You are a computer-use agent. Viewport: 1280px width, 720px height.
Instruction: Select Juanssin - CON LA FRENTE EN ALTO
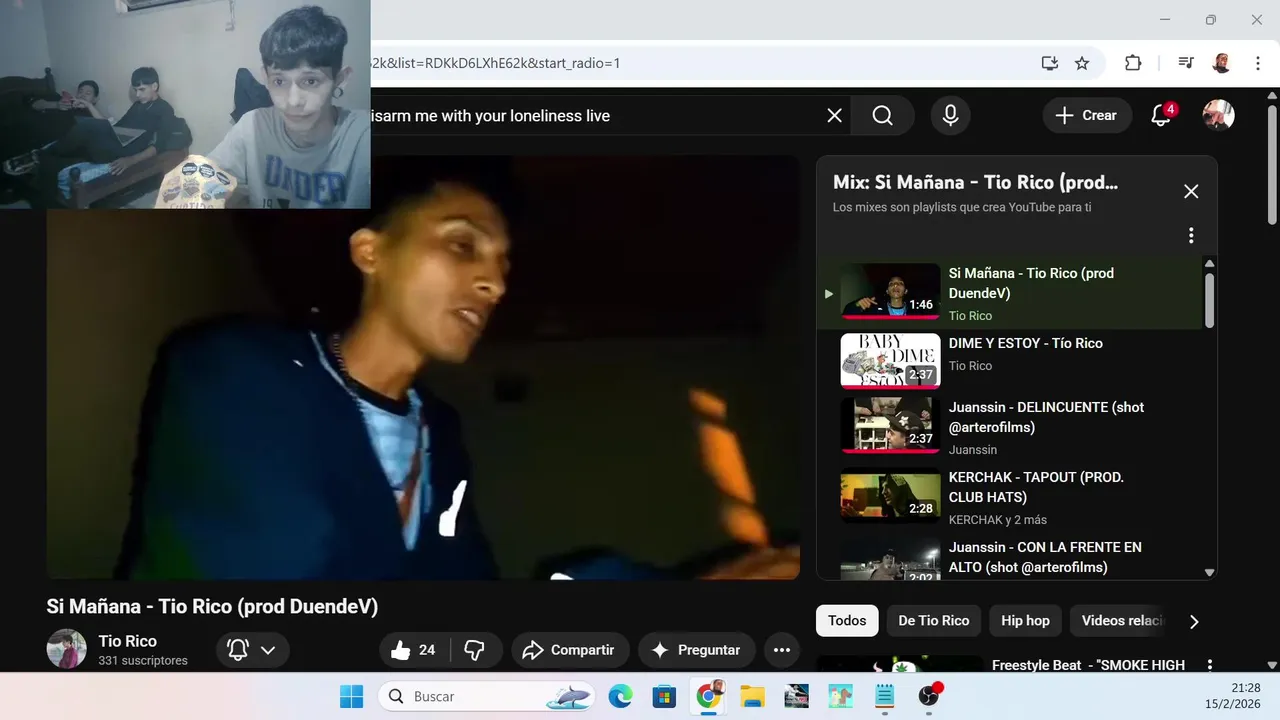1045,557
